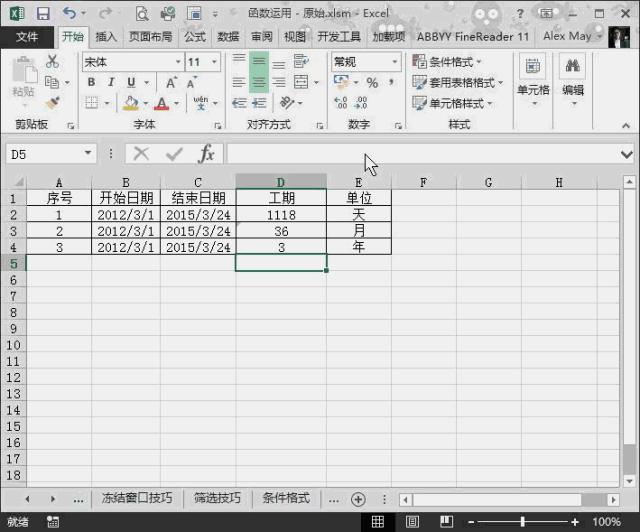
Task: Toggle middle vertical alignment
Action: click(x=259, y=61)
